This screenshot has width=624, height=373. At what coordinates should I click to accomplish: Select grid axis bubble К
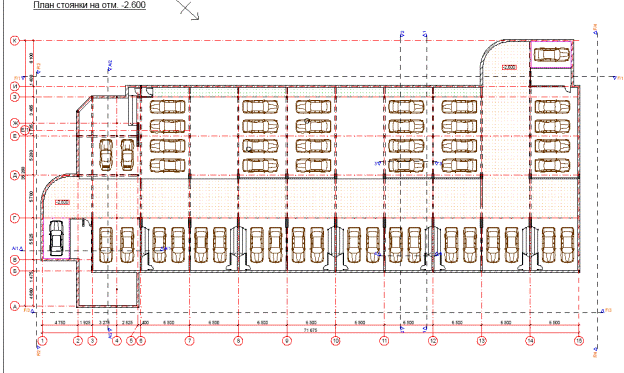tap(15, 40)
